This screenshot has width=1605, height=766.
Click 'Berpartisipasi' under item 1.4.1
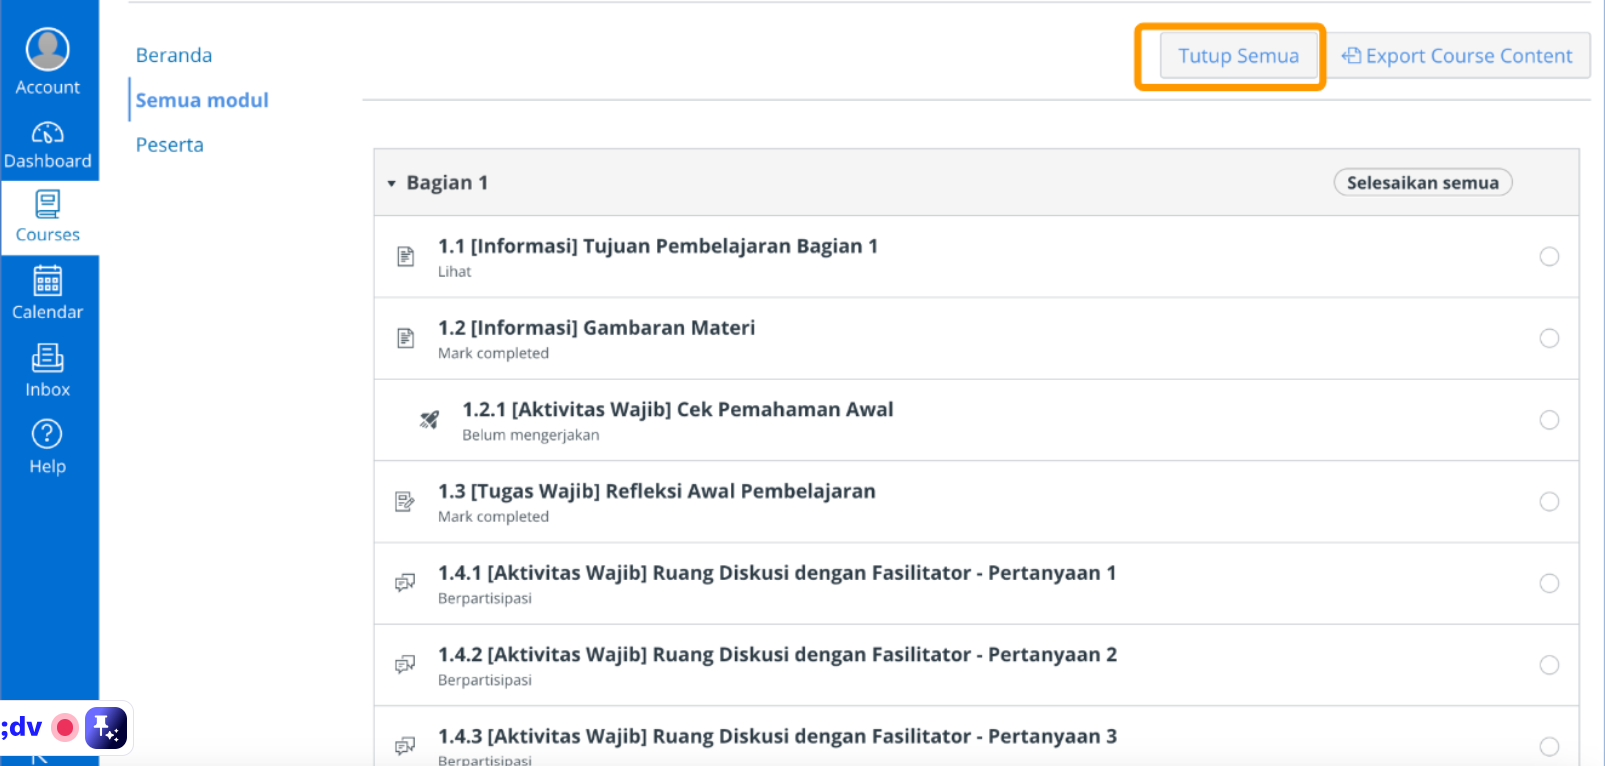coord(485,599)
